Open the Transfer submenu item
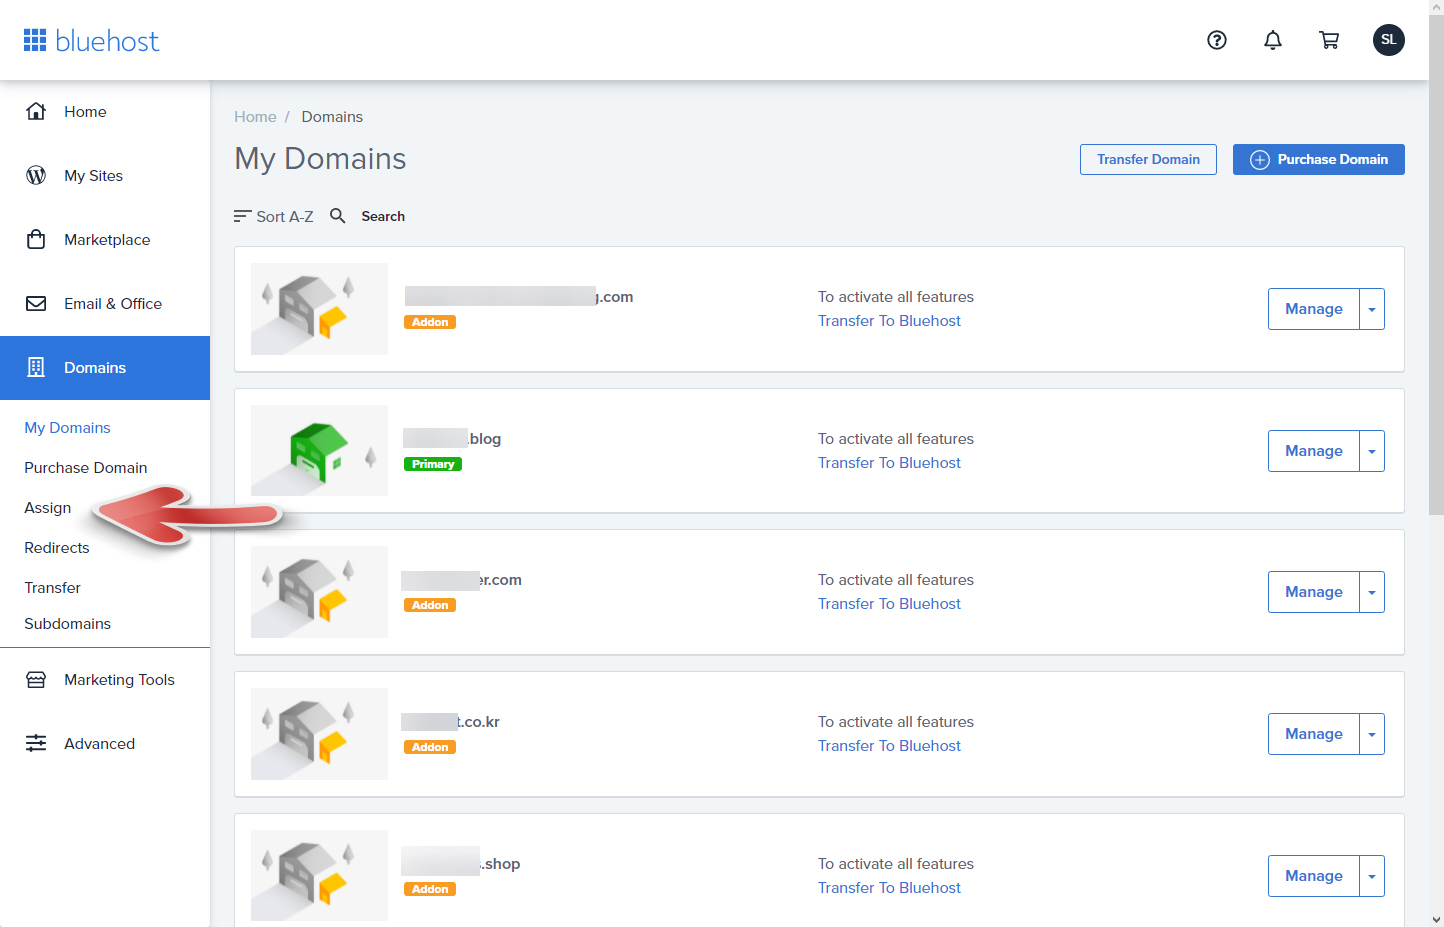 (x=52, y=588)
